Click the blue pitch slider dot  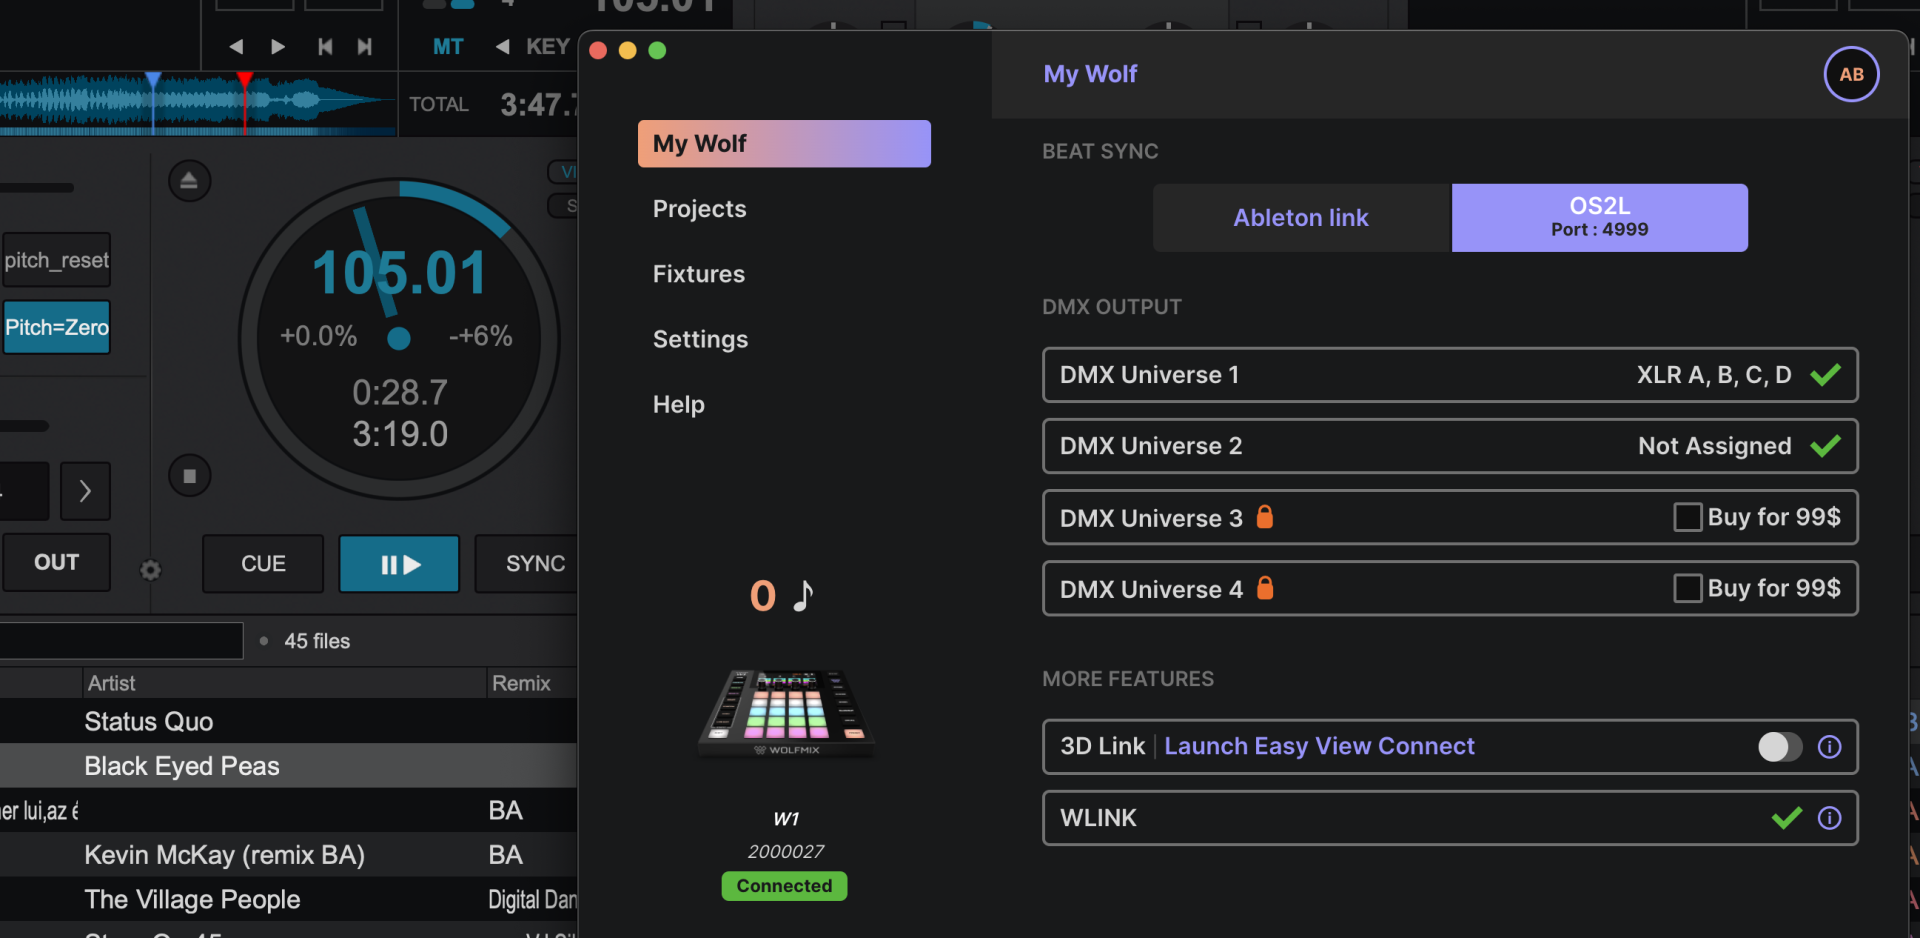[399, 338]
